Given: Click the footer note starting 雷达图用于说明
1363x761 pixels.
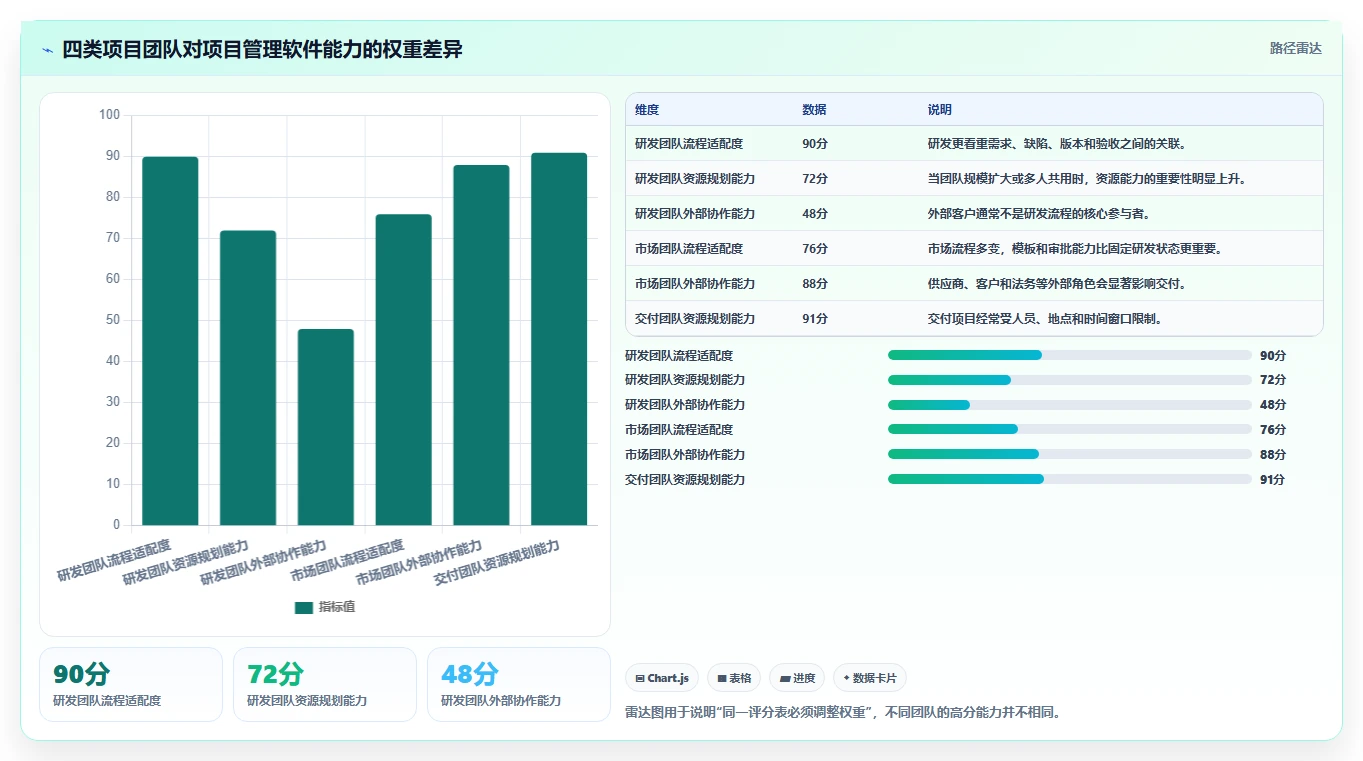Looking at the screenshot, I should pos(843,713).
